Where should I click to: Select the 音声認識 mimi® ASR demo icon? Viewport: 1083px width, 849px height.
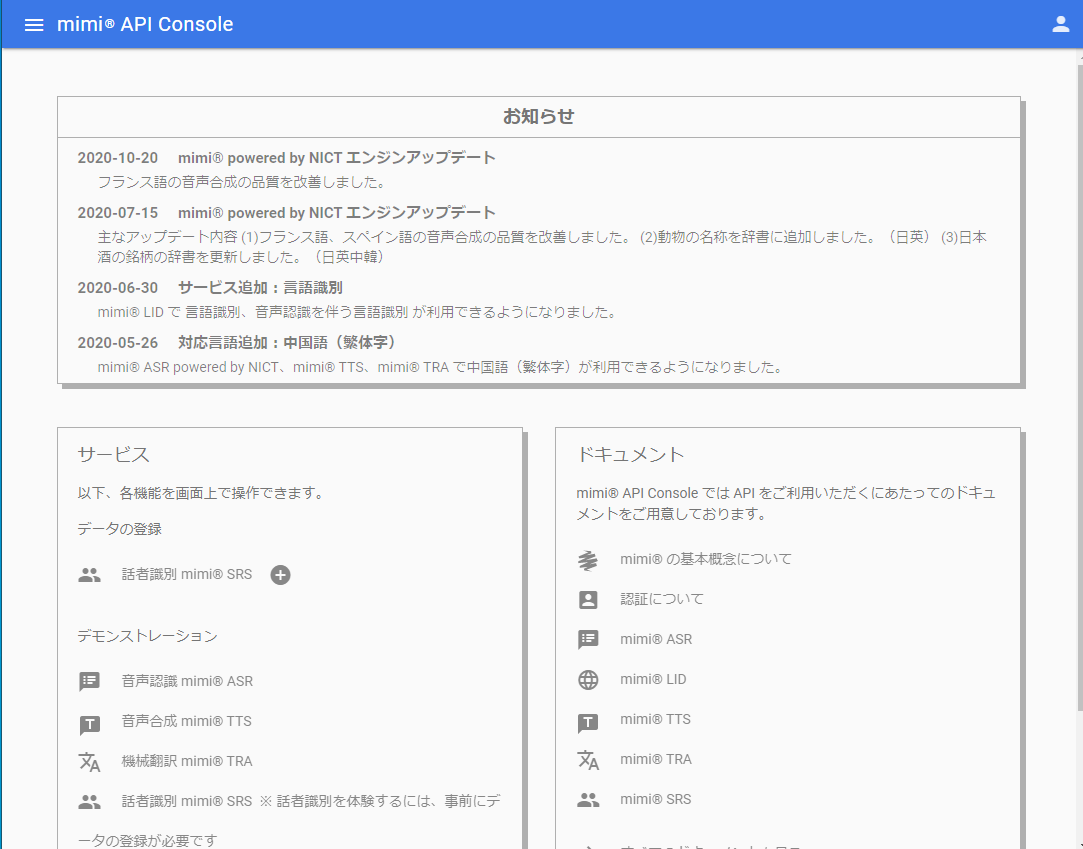pyautogui.click(x=90, y=681)
